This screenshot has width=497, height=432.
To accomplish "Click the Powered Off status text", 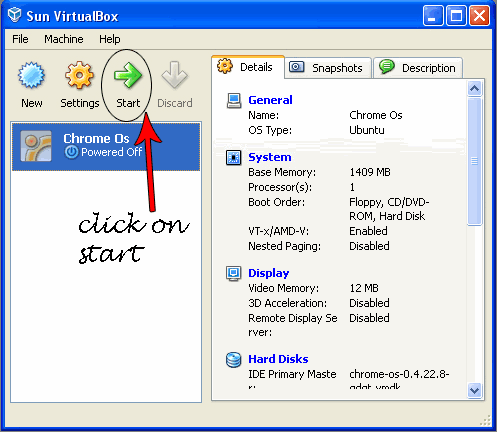I will [x=112, y=152].
